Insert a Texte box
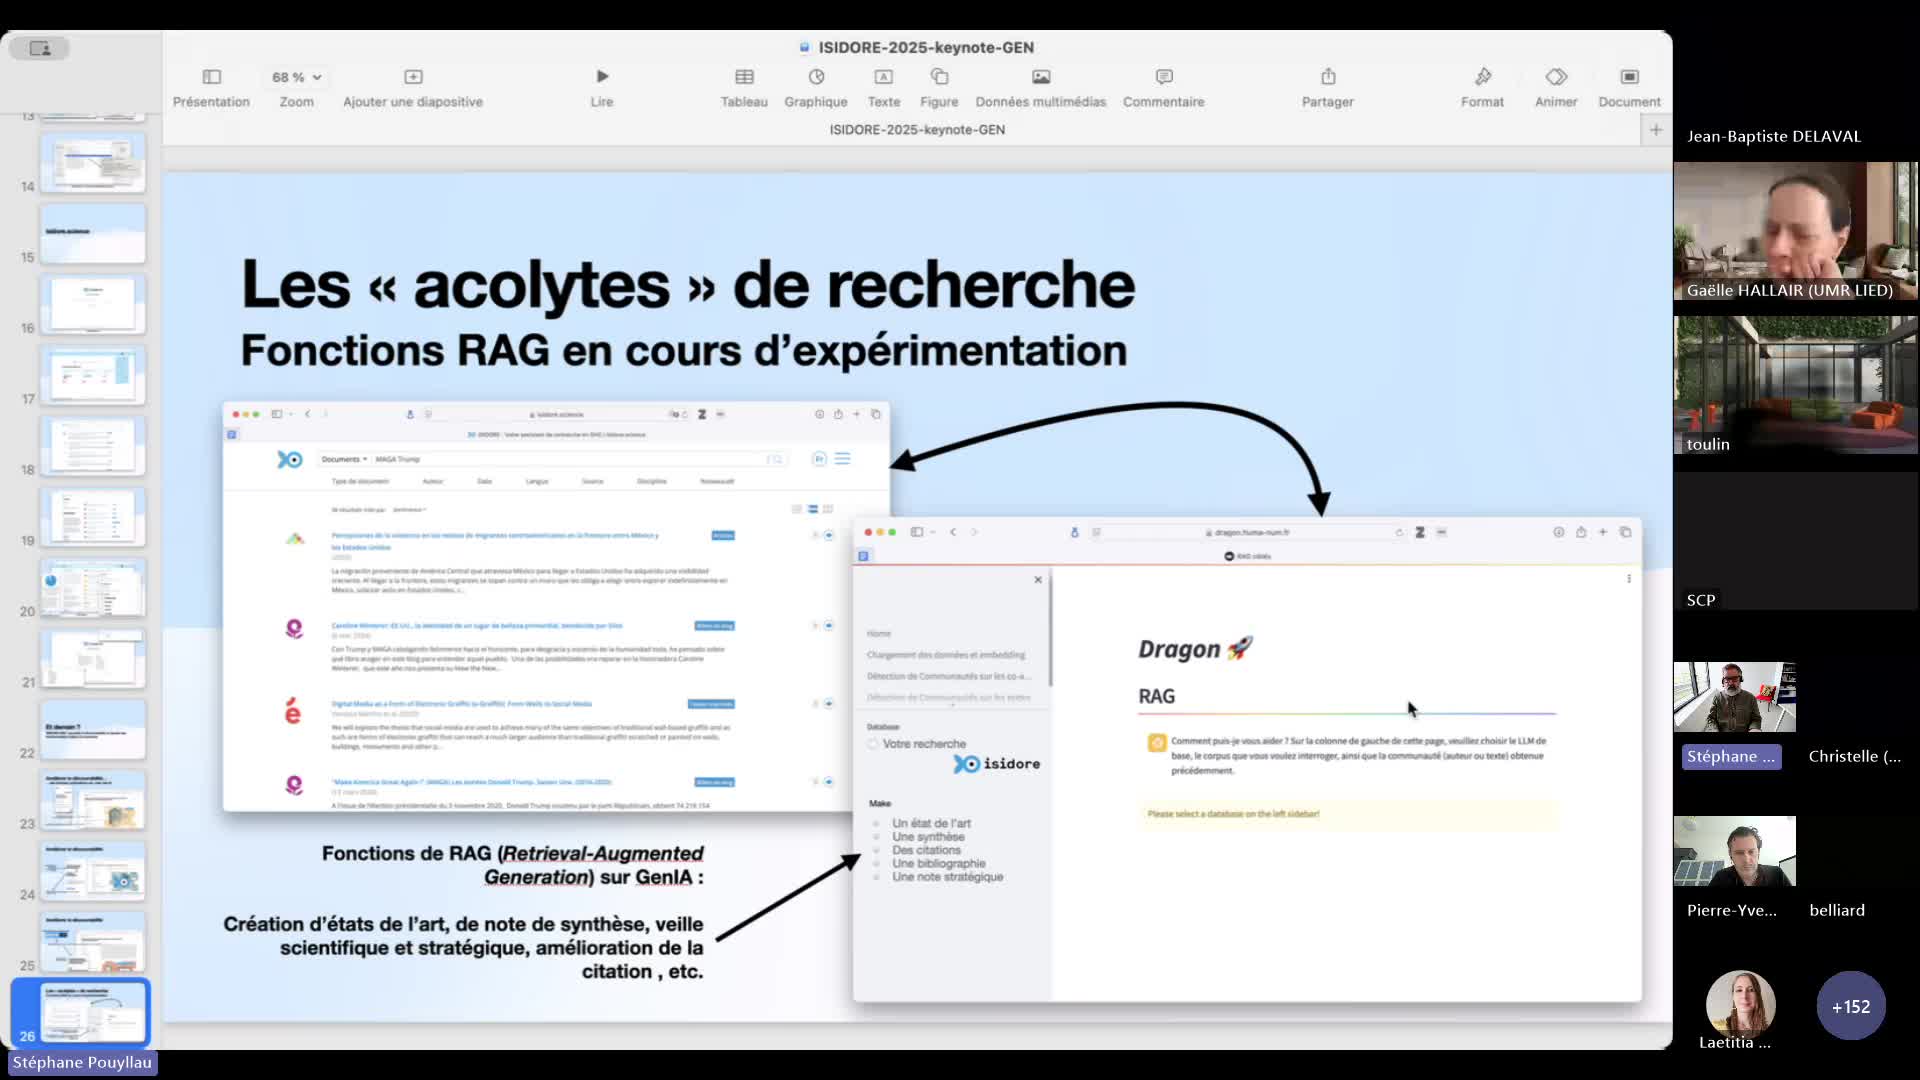 (884, 88)
